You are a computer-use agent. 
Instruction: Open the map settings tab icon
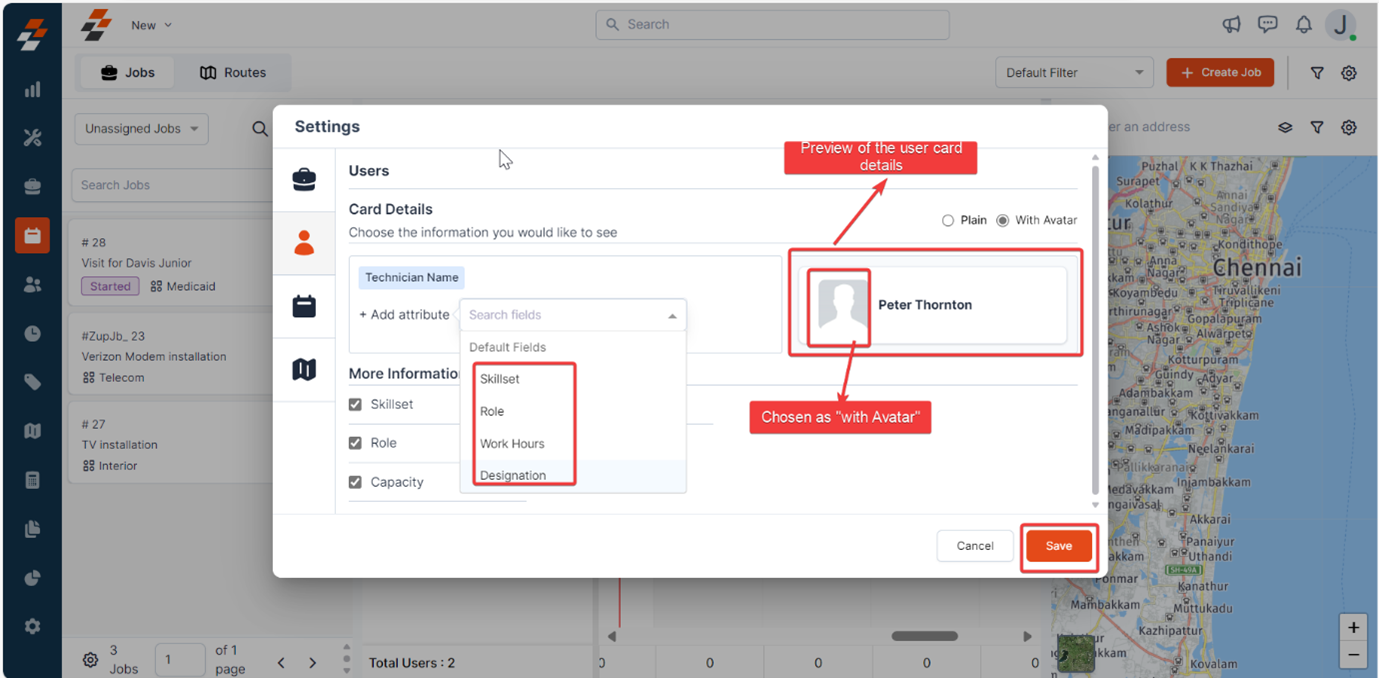click(x=304, y=369)
